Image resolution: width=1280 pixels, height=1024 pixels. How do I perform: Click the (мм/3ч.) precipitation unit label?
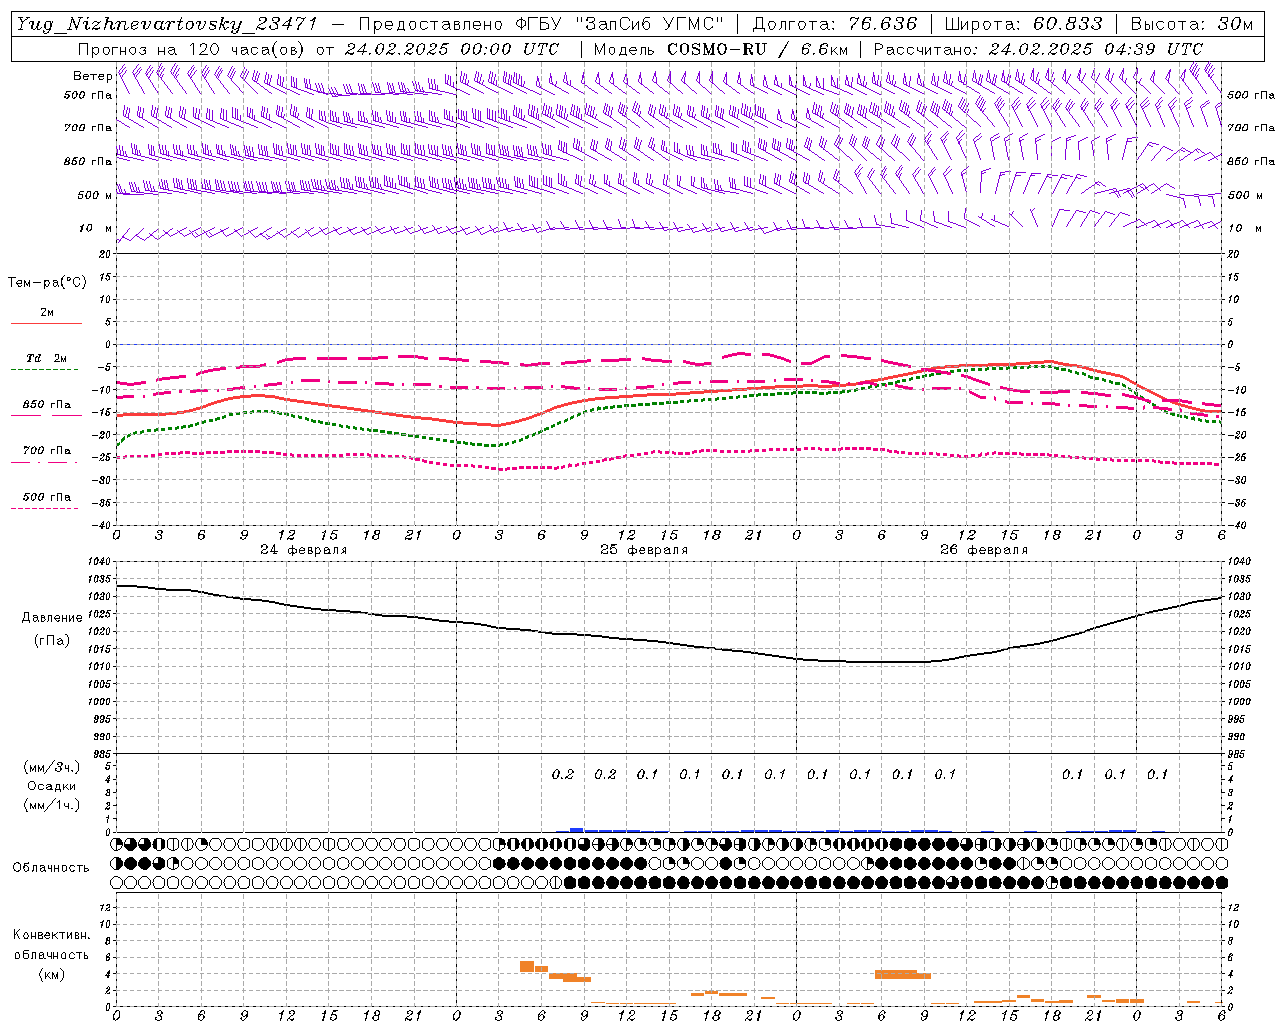(52, 767)
